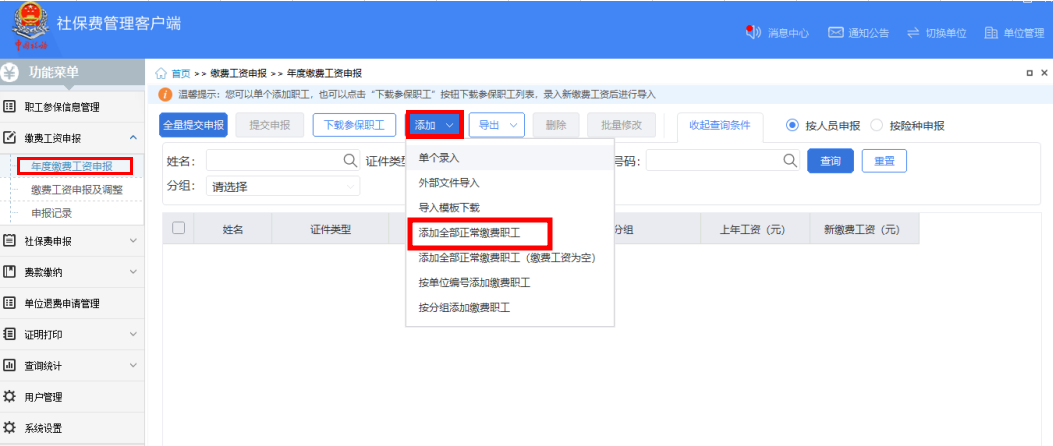1053x446 pixels.
Task: Click the 证件类型 column header
Action: coord(330,228)
